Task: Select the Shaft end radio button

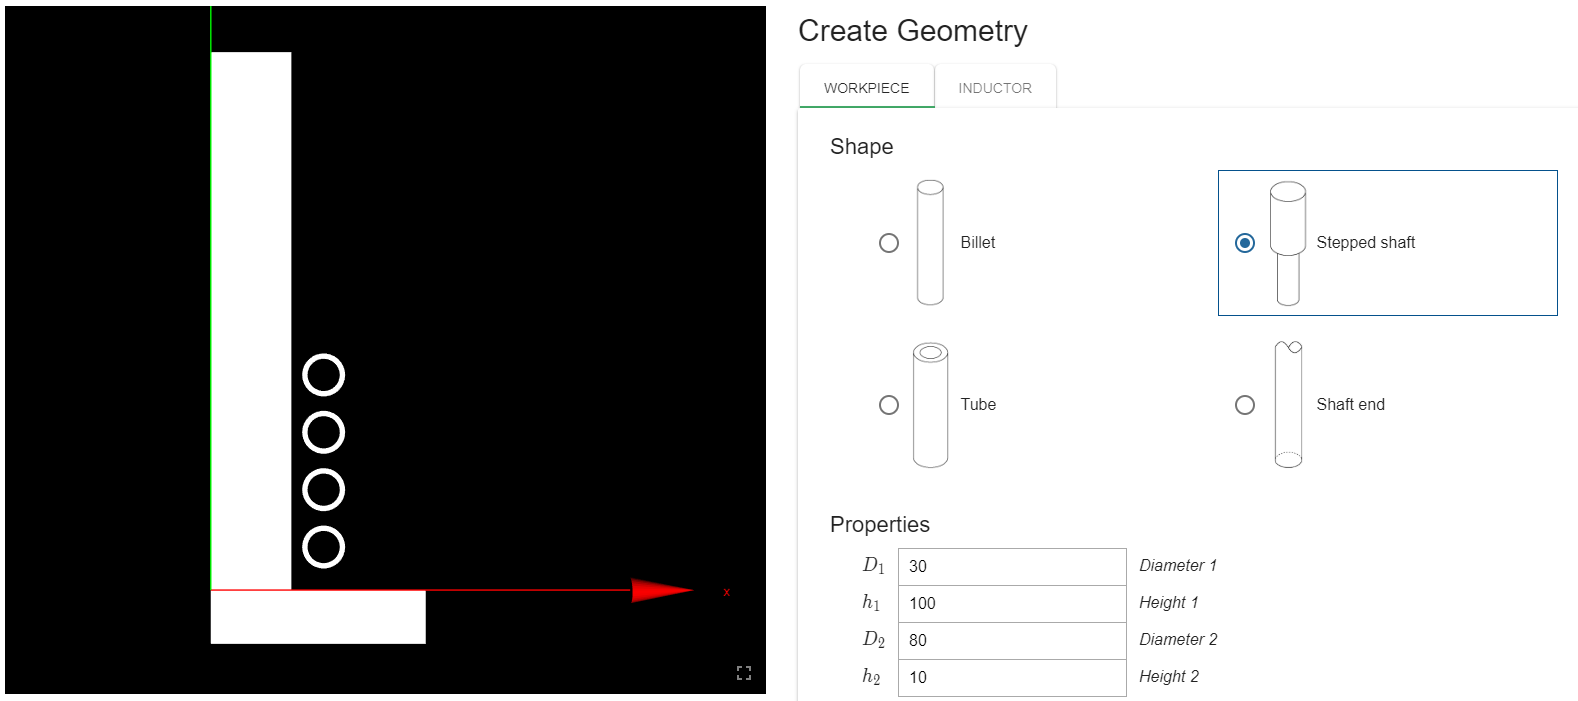Action: point(1245,405)
